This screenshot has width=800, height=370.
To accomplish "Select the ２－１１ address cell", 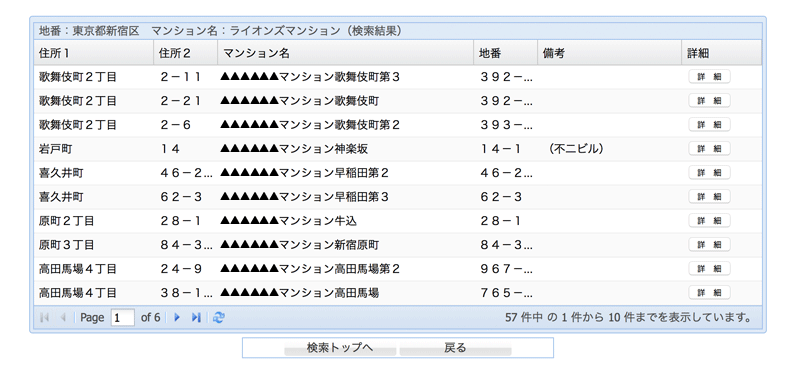I will pyautogui.click(x=186, y=77).
